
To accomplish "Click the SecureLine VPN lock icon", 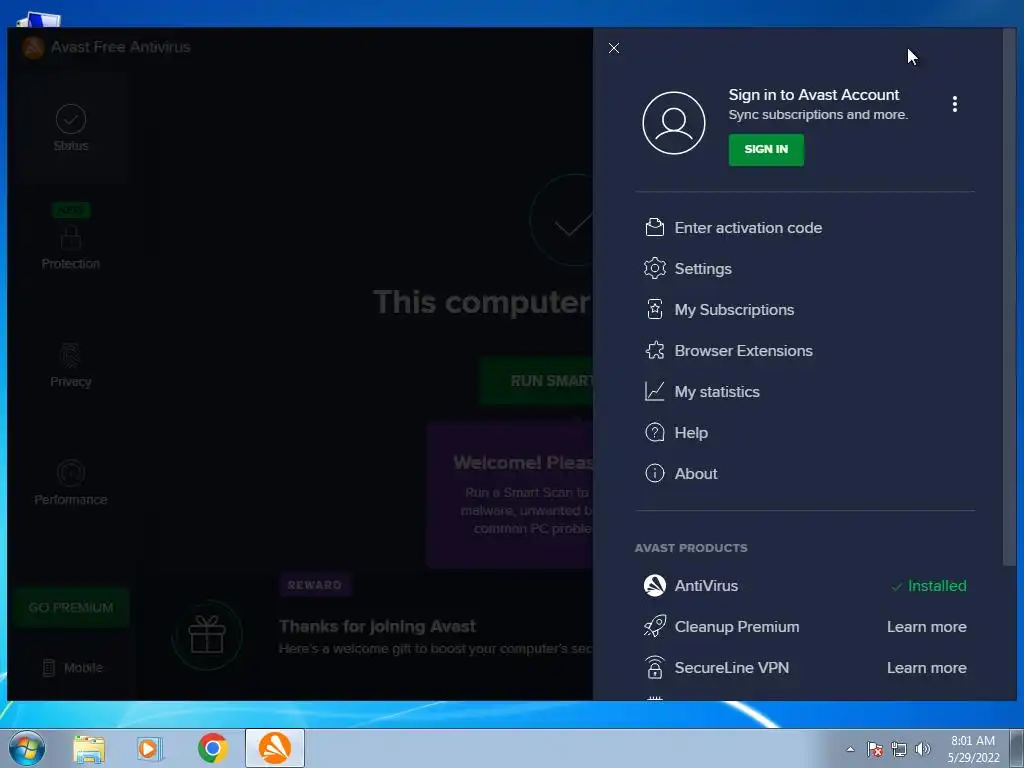I will point(654,667).
